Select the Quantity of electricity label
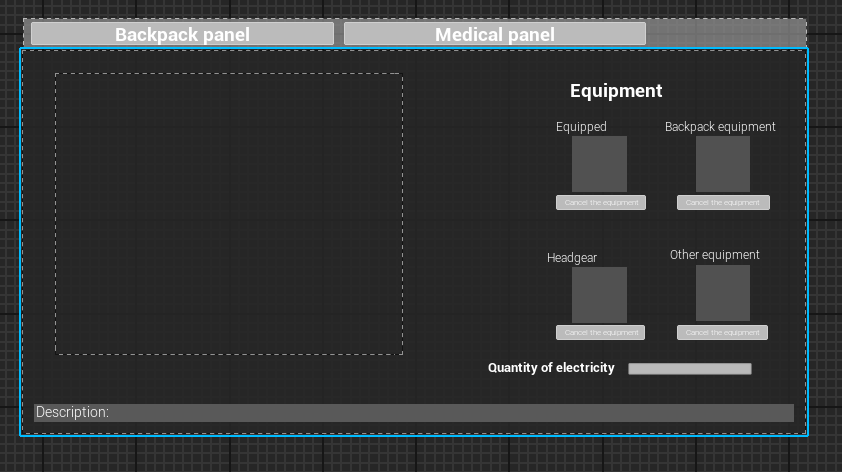The width and height of the screenshot is (842, 472). pyautogui.click(x=551, y=368)
